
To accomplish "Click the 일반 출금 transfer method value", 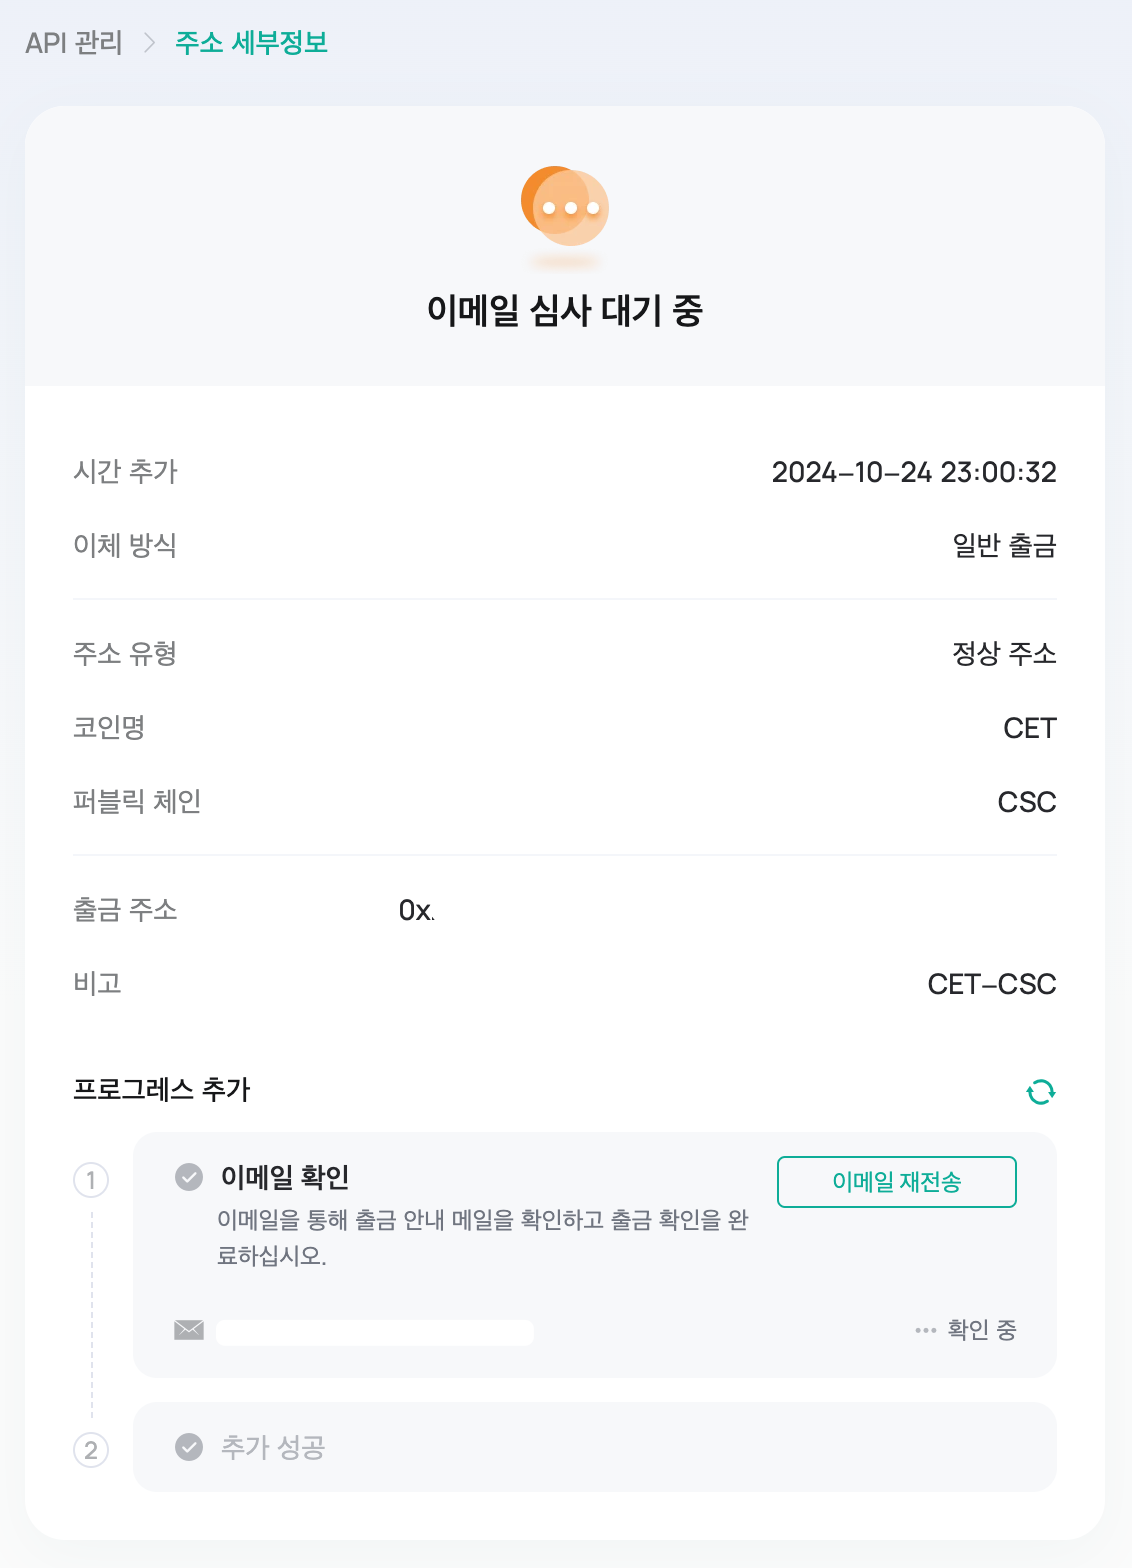I will [x=1004, y=546].
